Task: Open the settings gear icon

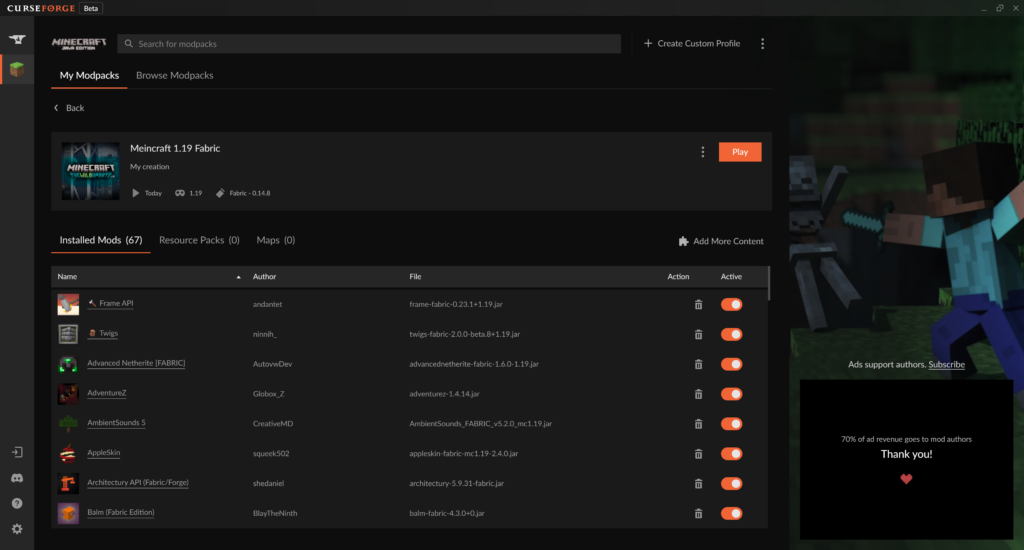Action: [17, 529]
